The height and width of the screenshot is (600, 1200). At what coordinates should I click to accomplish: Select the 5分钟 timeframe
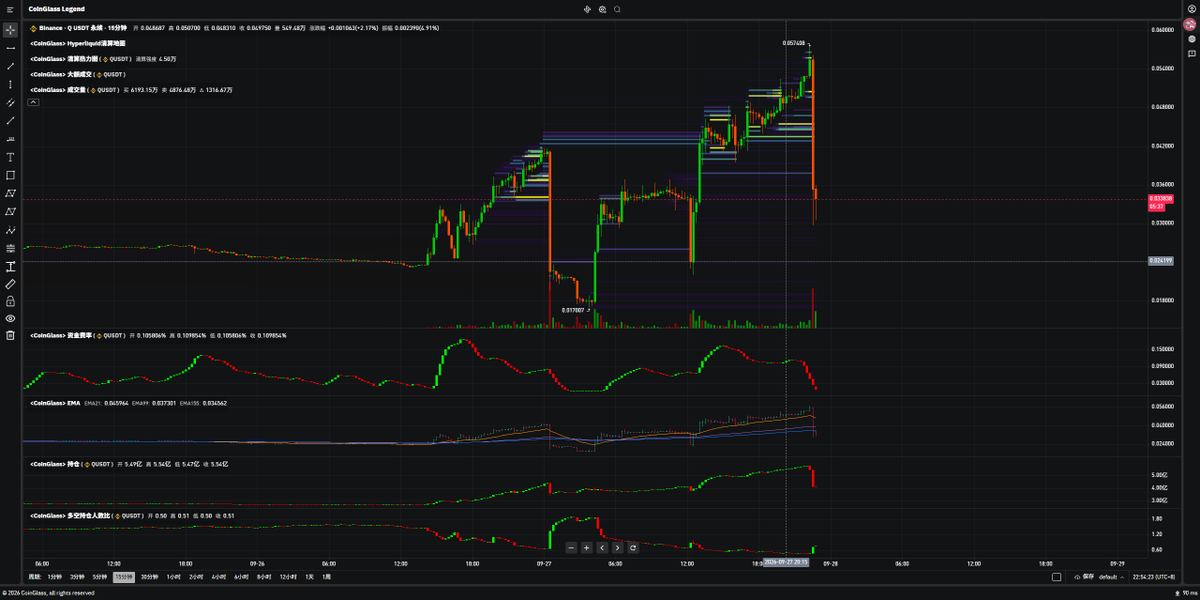click(100, 577)
